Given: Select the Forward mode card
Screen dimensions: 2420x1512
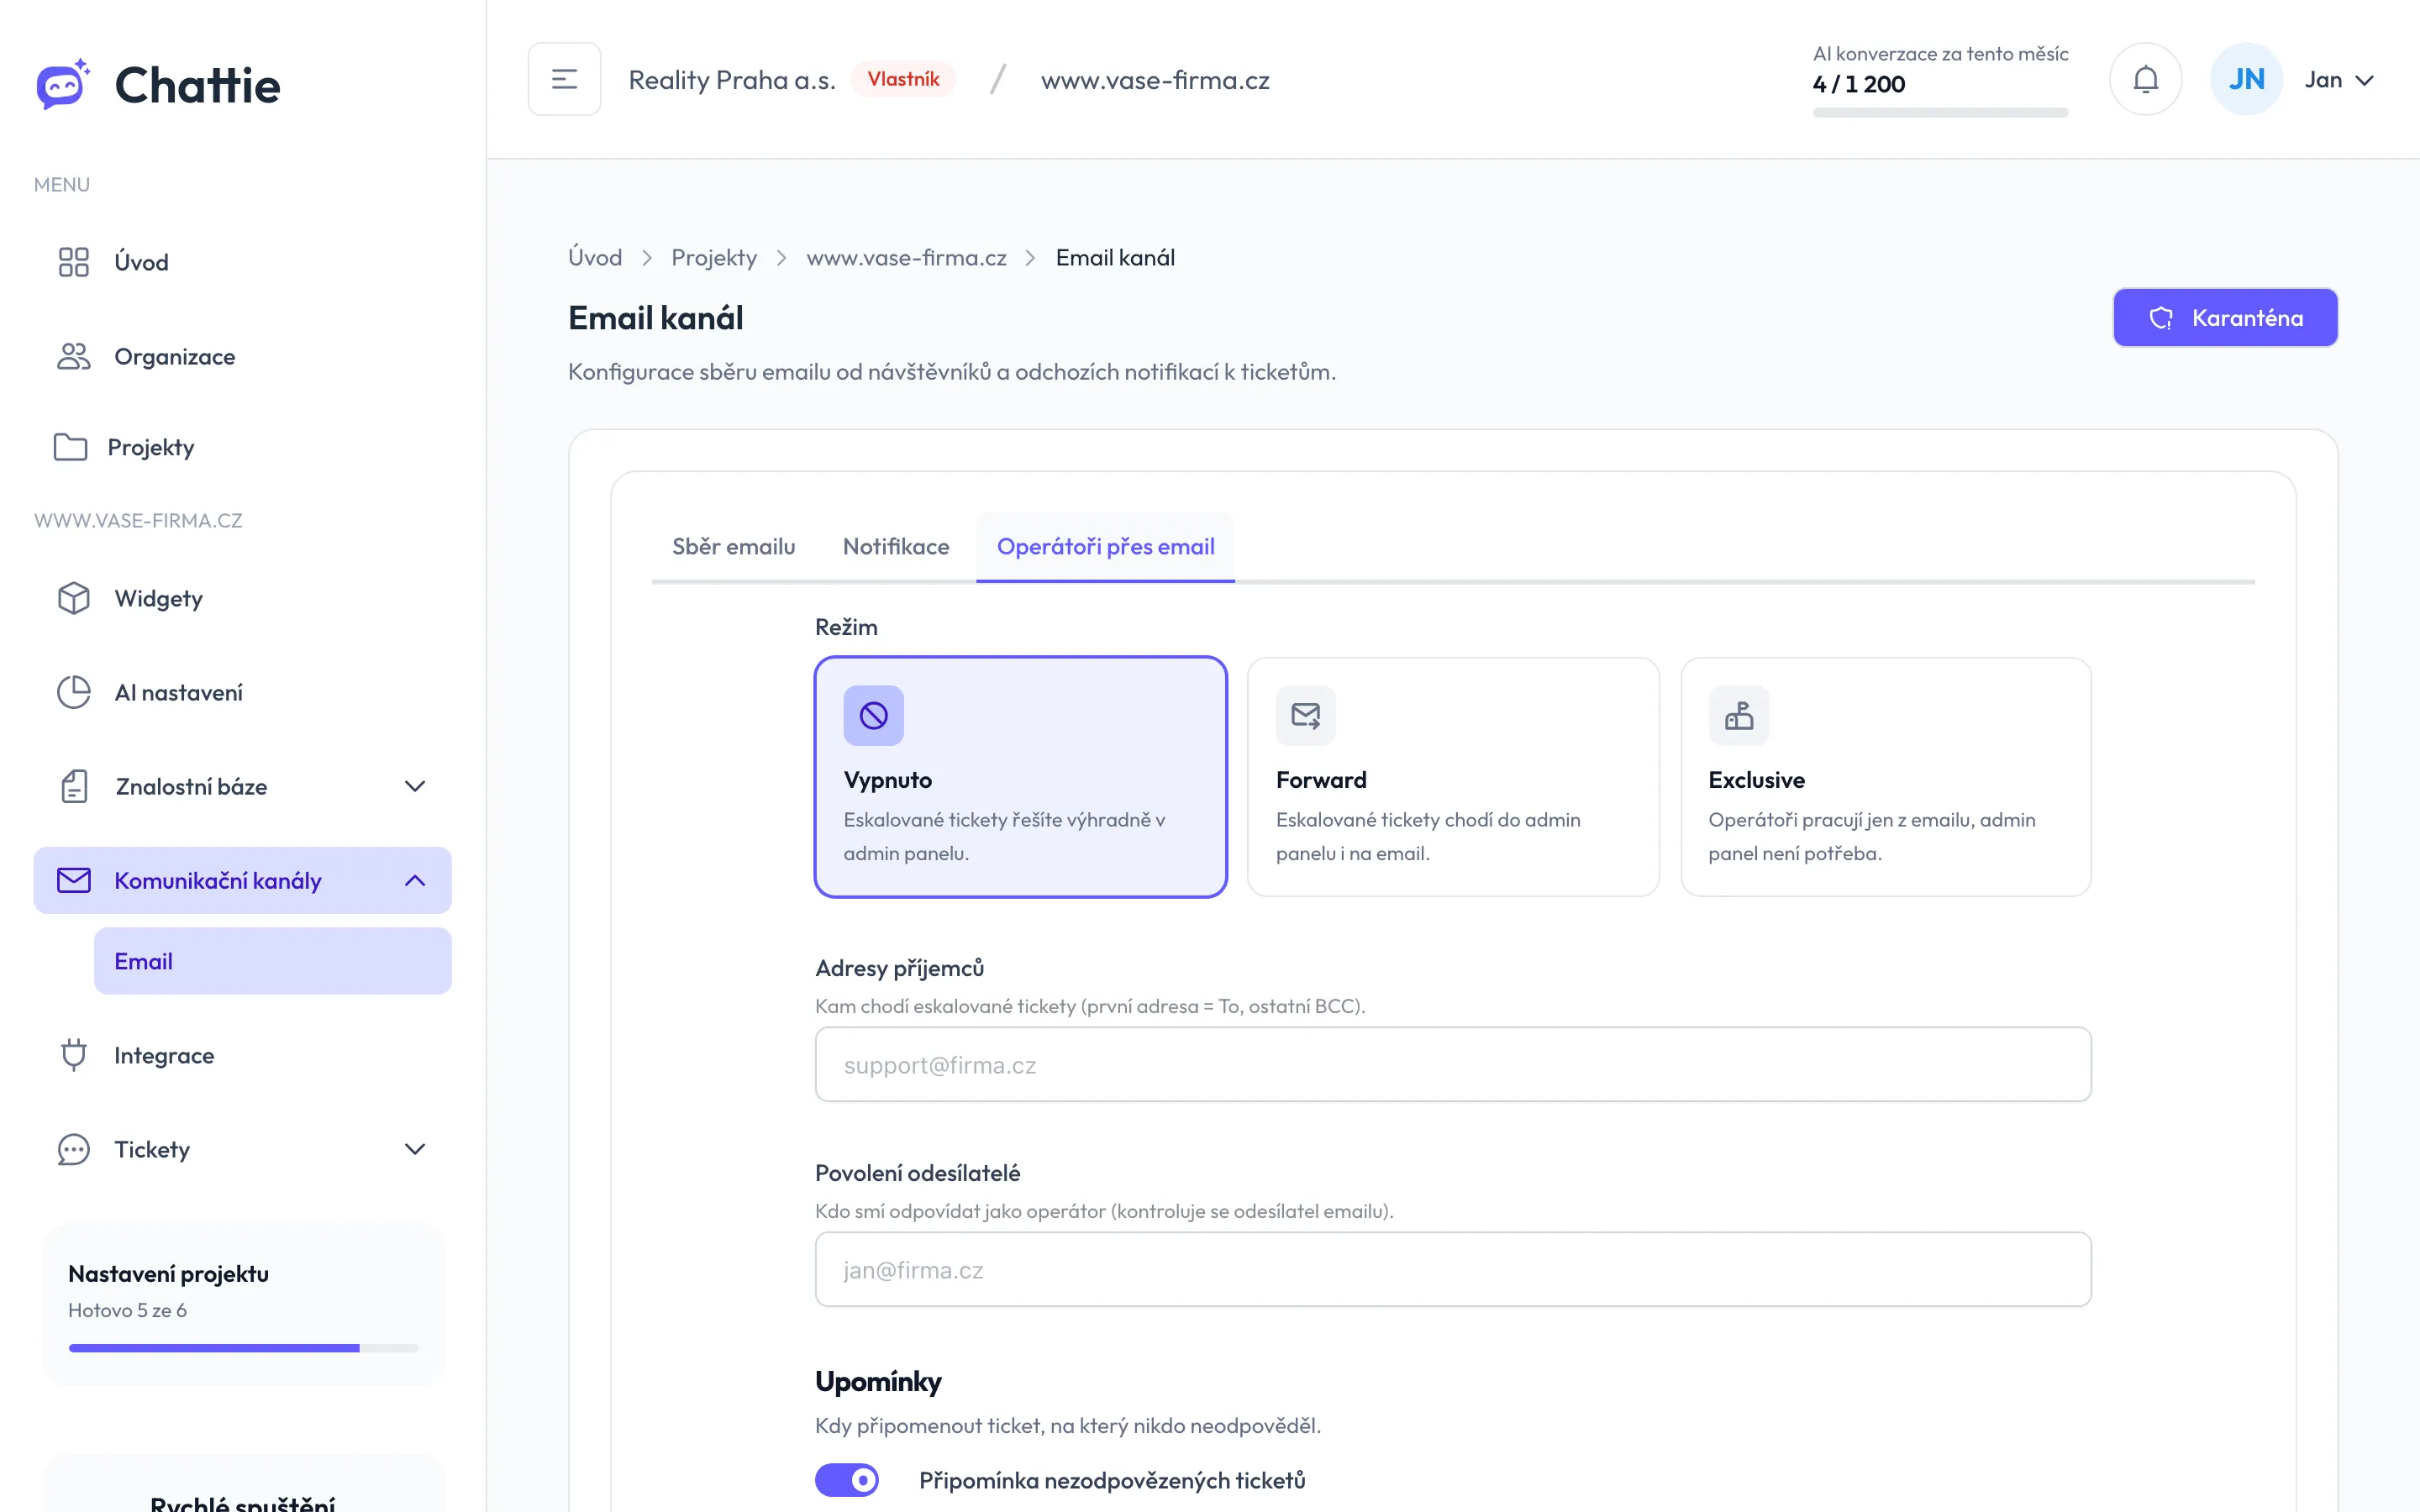Looking at the screenshot, I should click(1453, 777).
